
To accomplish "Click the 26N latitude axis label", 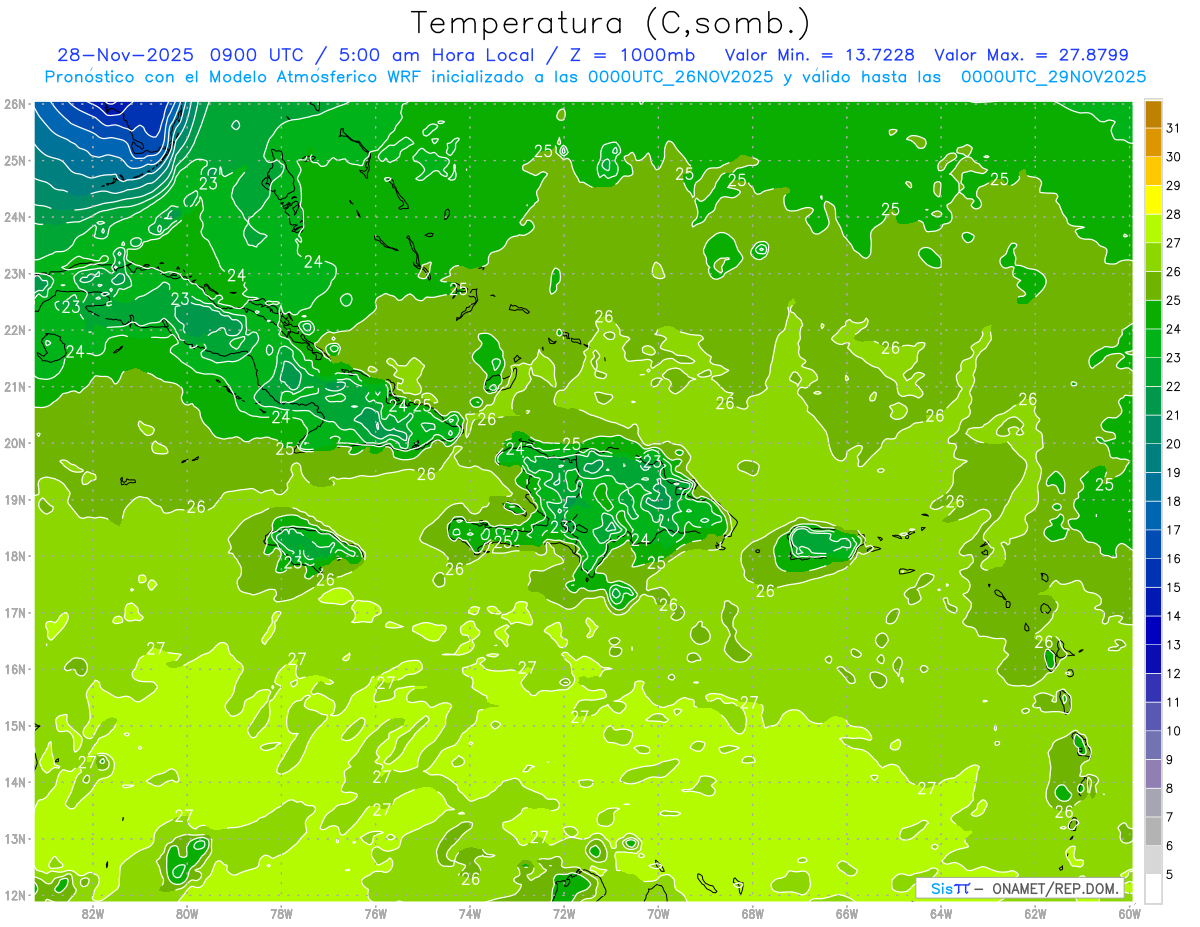I will click(x=15, y=104).
